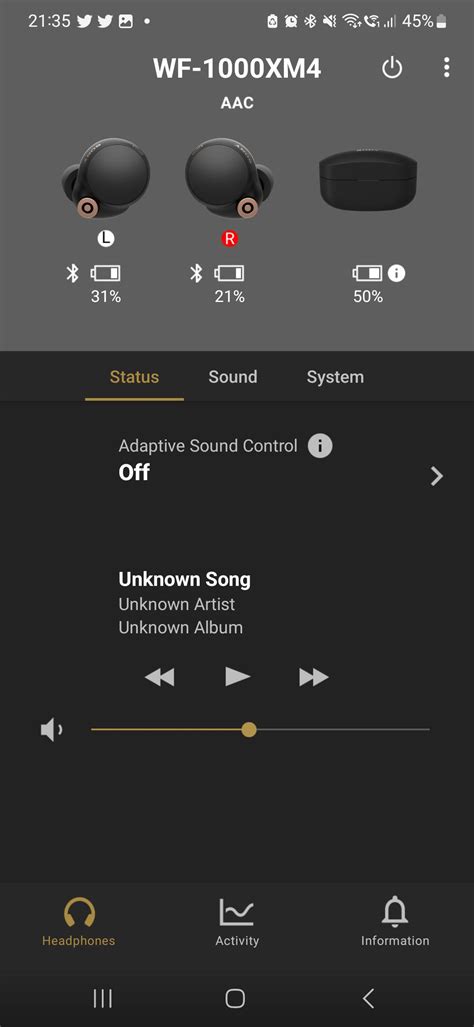This screenshot has height=1027, width=474.
Task: Open the Activity section in bottom navigation
Action: (x=237, y=923)
